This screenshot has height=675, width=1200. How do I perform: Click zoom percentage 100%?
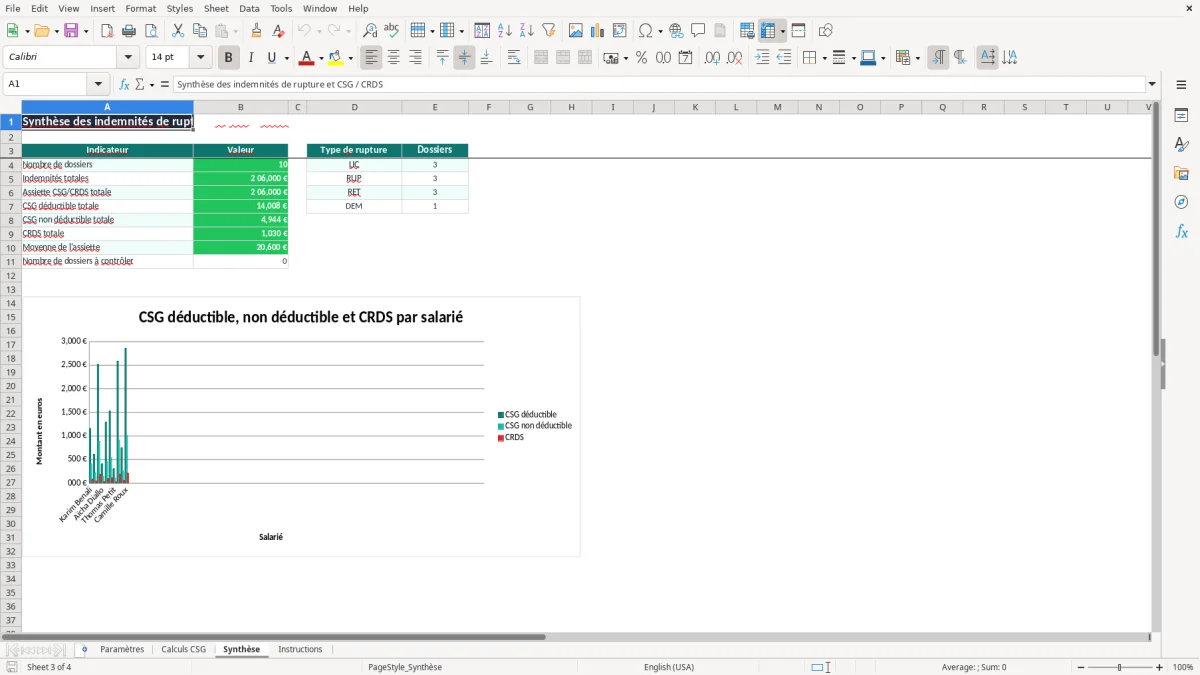tap(1183, 667)
